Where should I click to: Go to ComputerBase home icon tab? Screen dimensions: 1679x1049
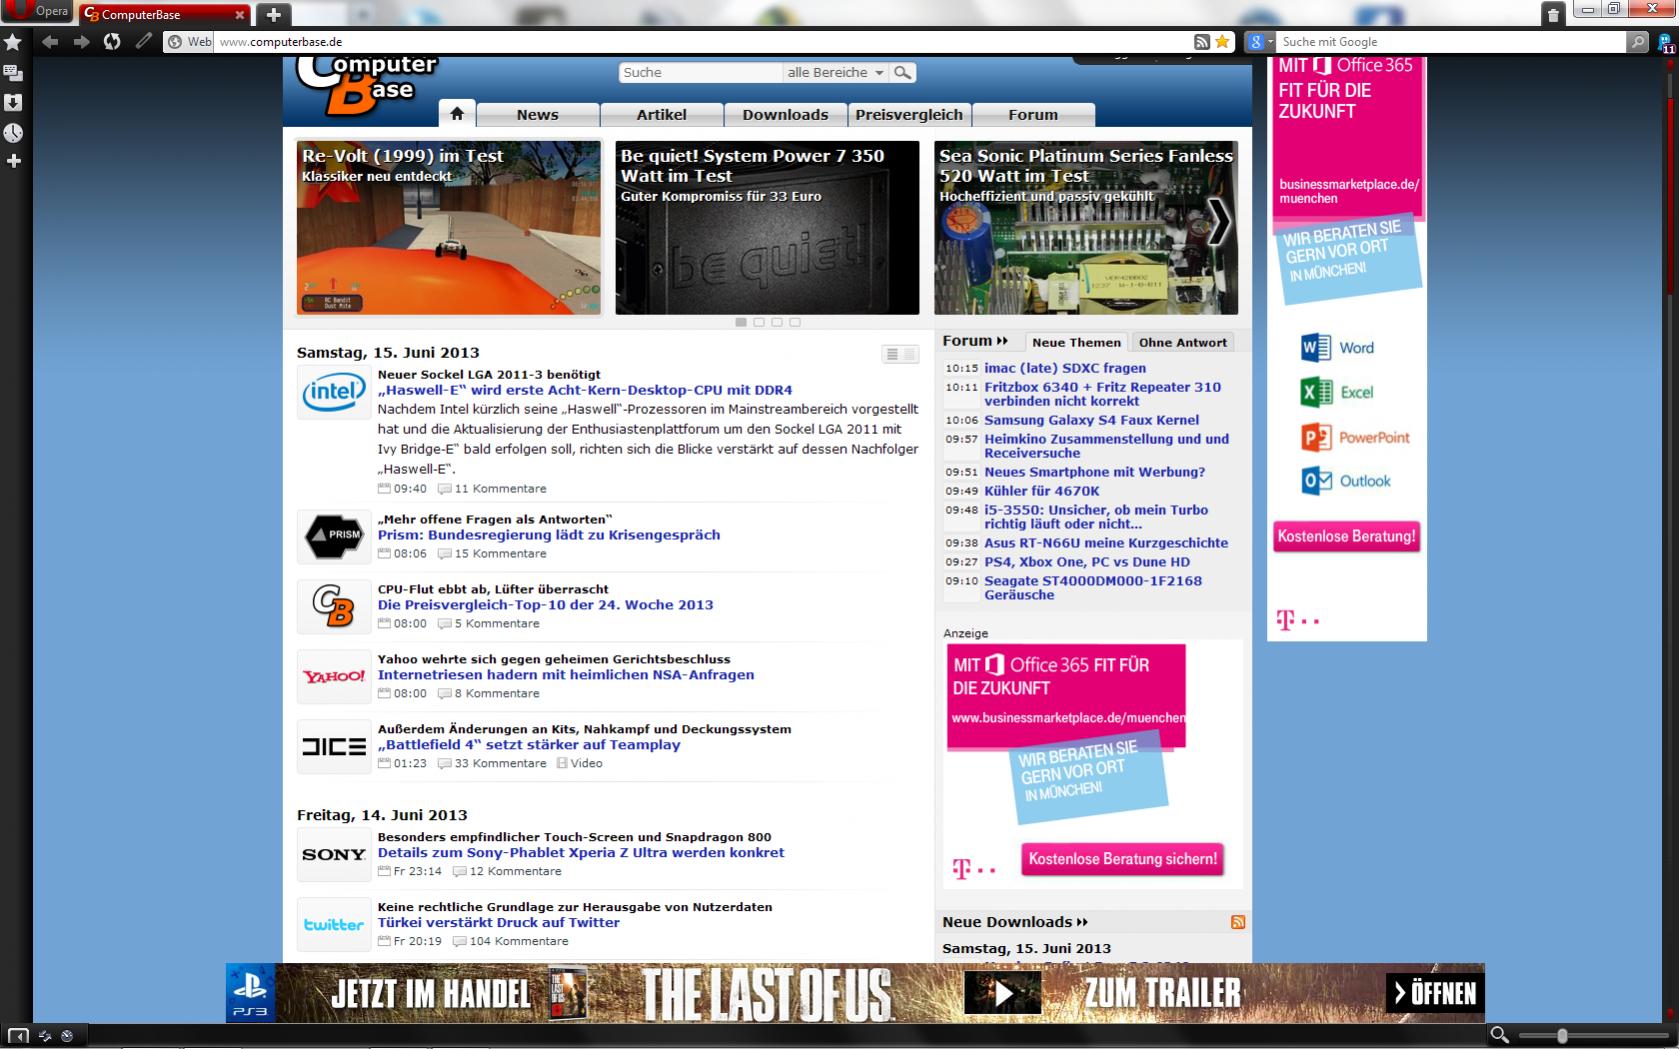(x=457, y=114)
